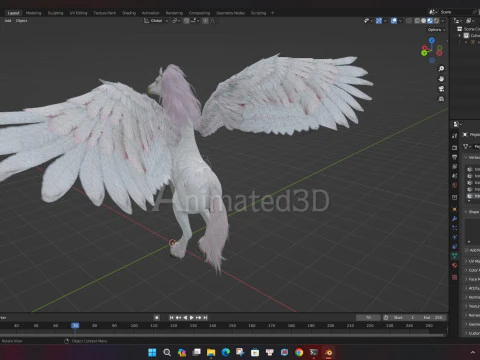The width and height of the screenshot is (480, 360).
Task: Toggle X-ray mode
Action: tap(409, 21)
